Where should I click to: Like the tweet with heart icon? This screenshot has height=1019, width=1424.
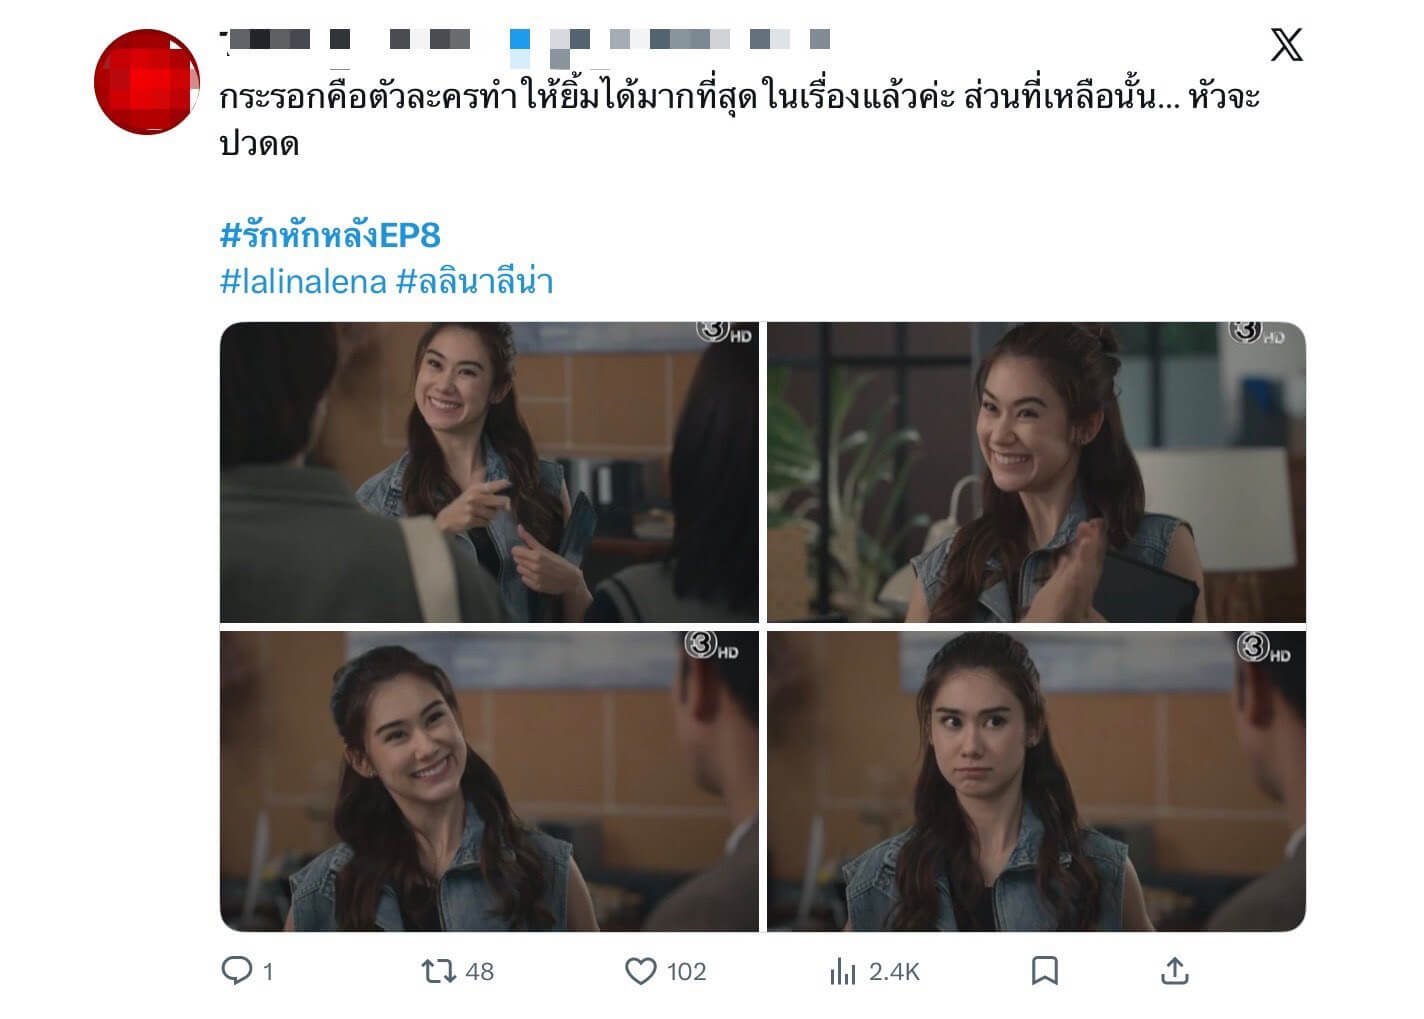[640, 971]
